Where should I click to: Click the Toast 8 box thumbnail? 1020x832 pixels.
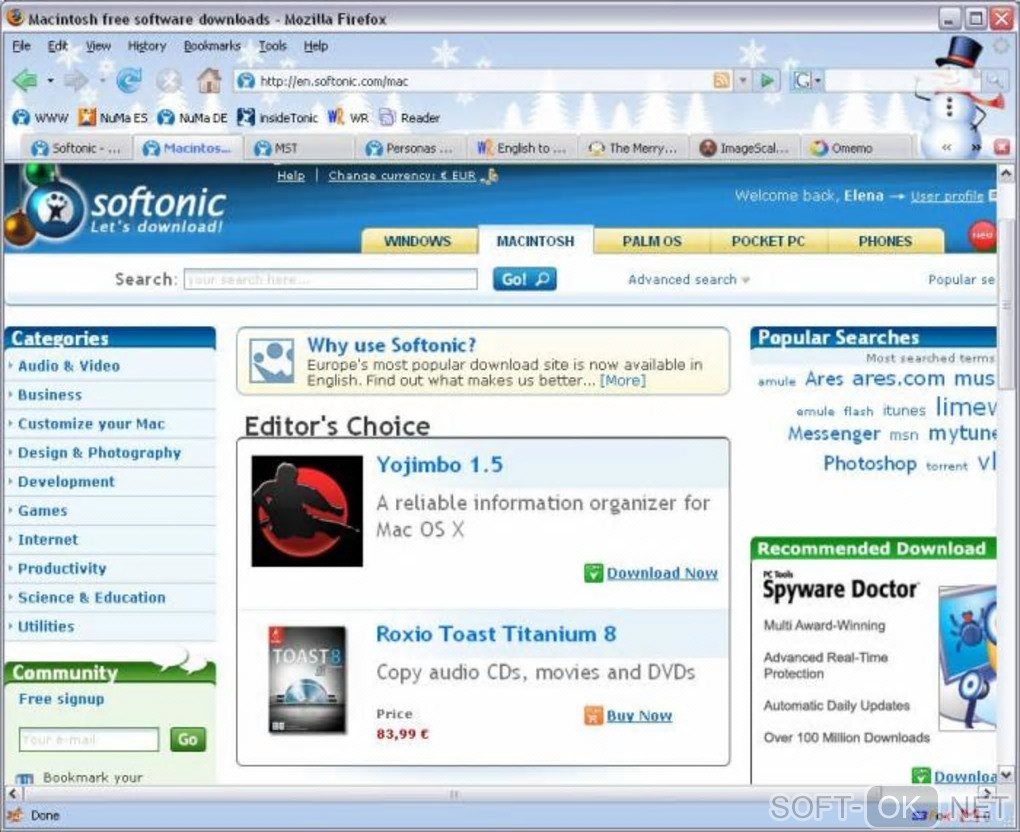pos(307,679)
